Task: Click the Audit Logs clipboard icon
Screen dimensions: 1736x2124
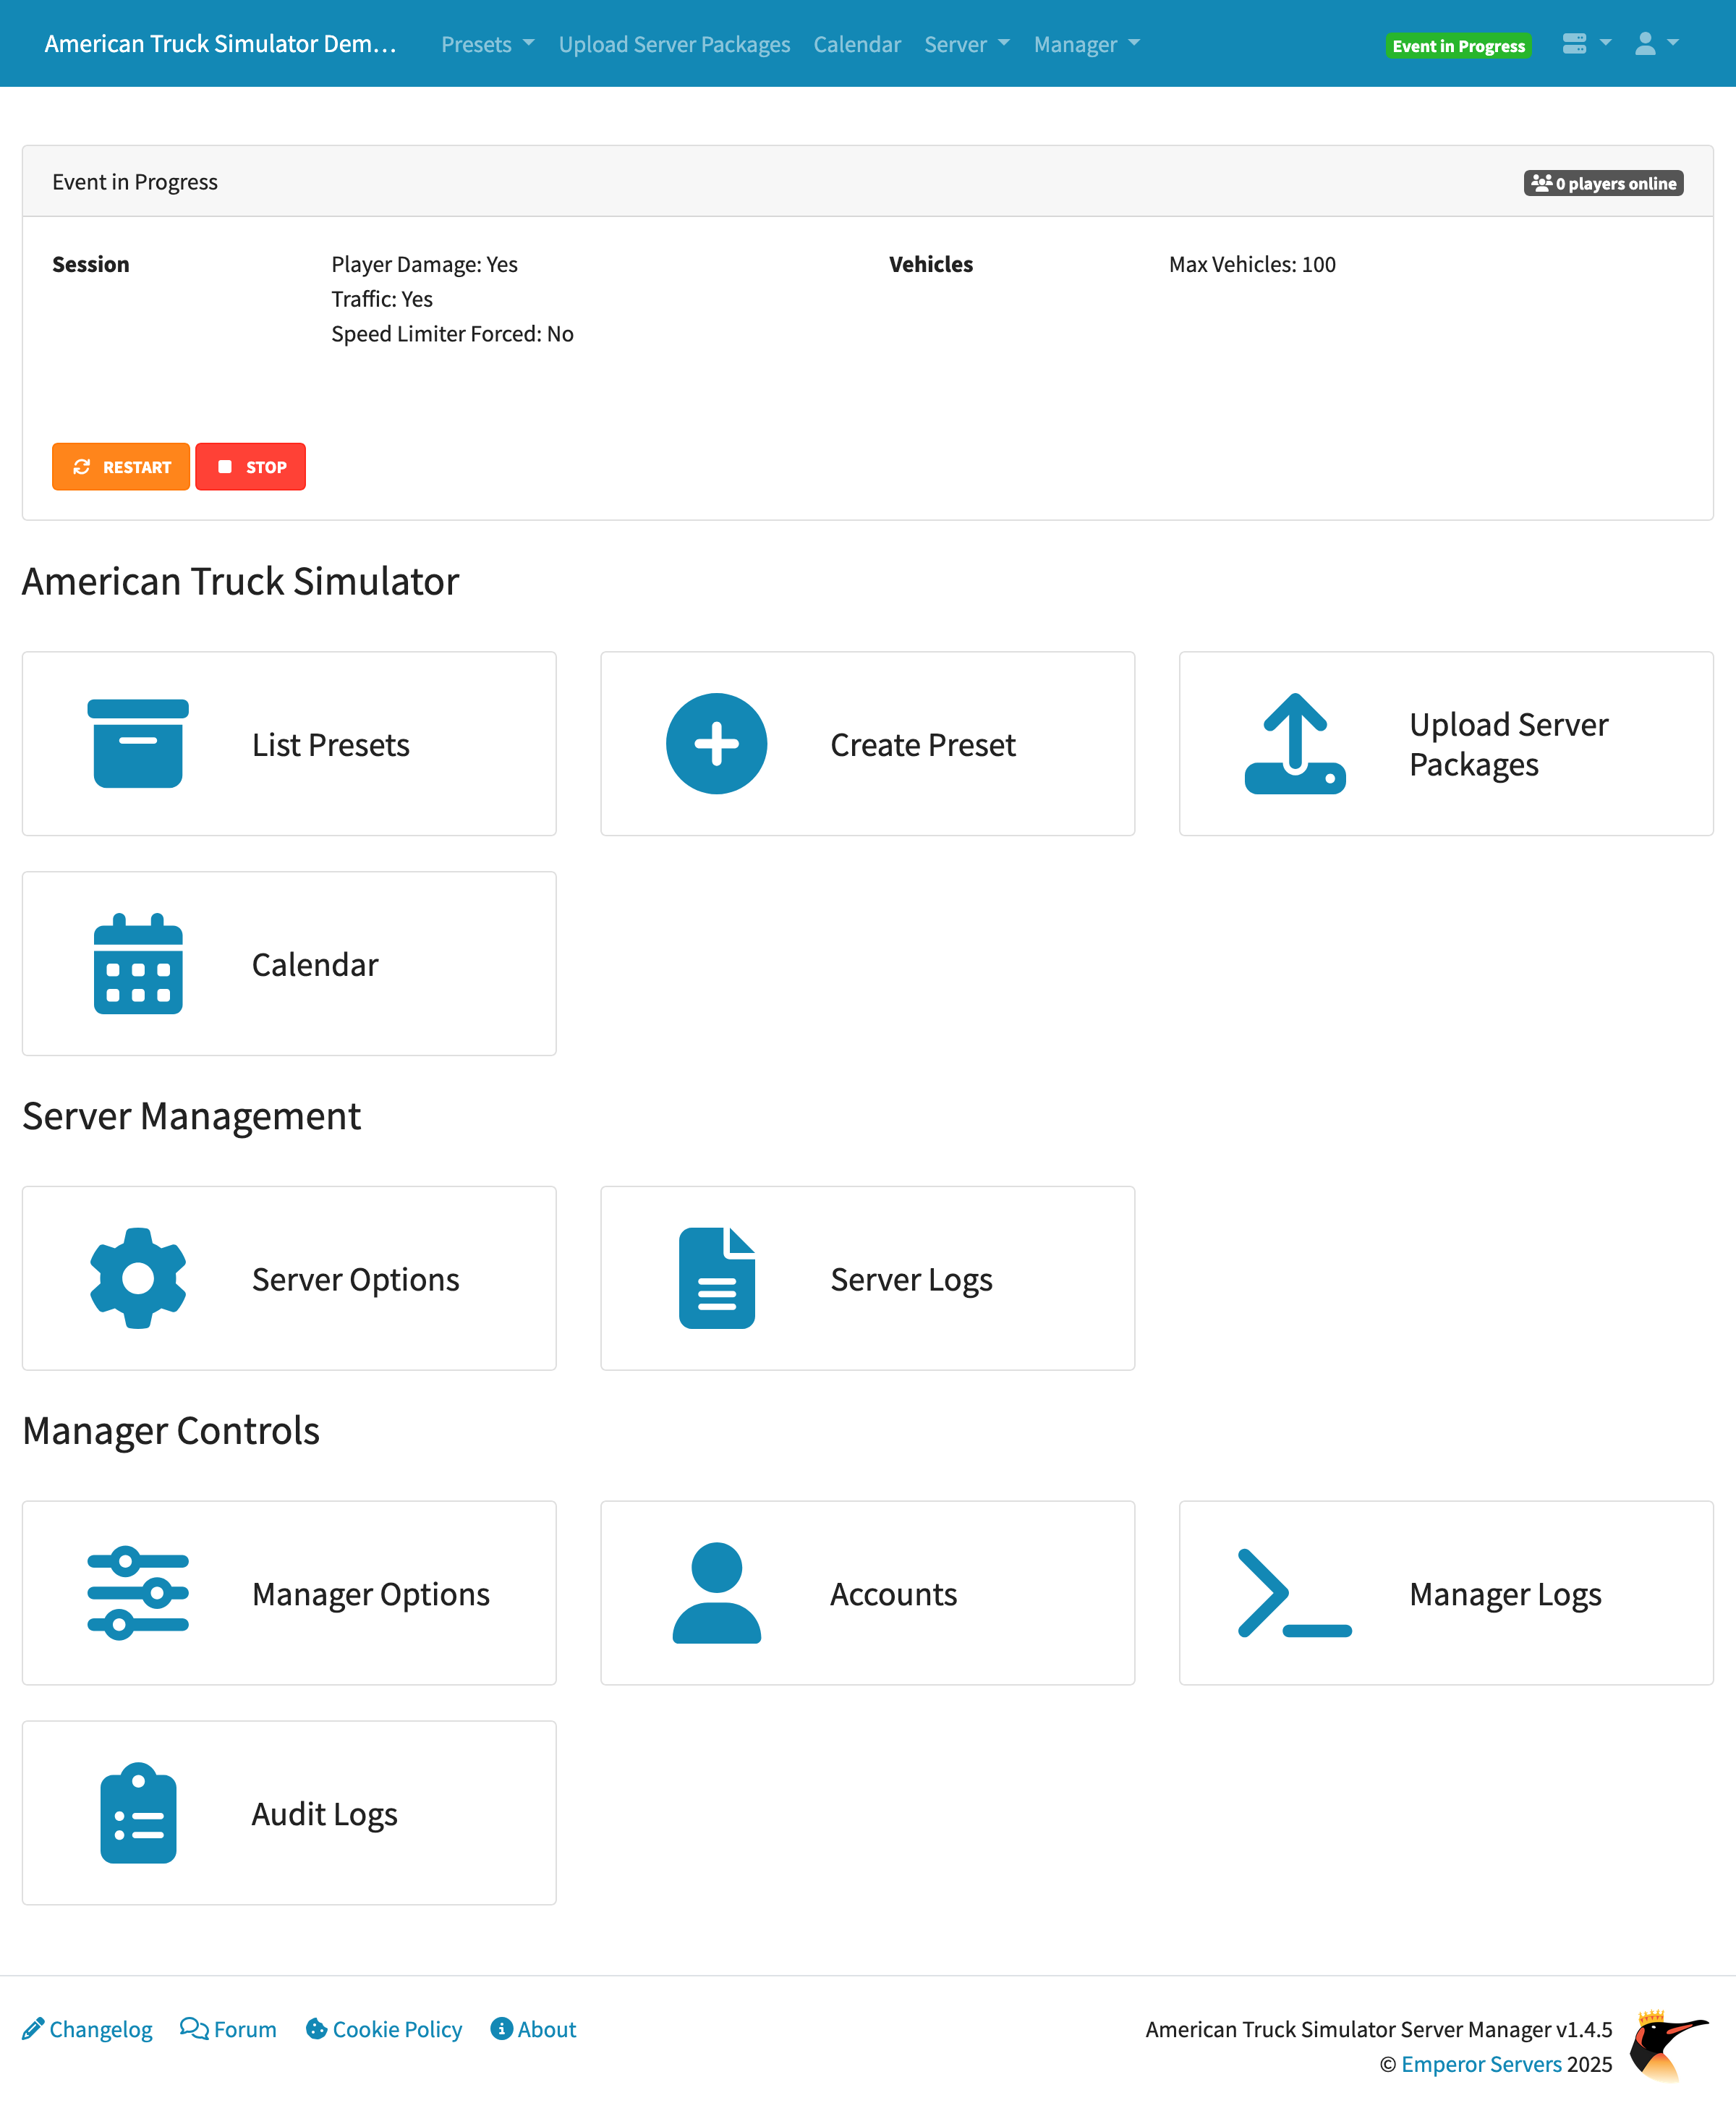Action: point(138,1812)
